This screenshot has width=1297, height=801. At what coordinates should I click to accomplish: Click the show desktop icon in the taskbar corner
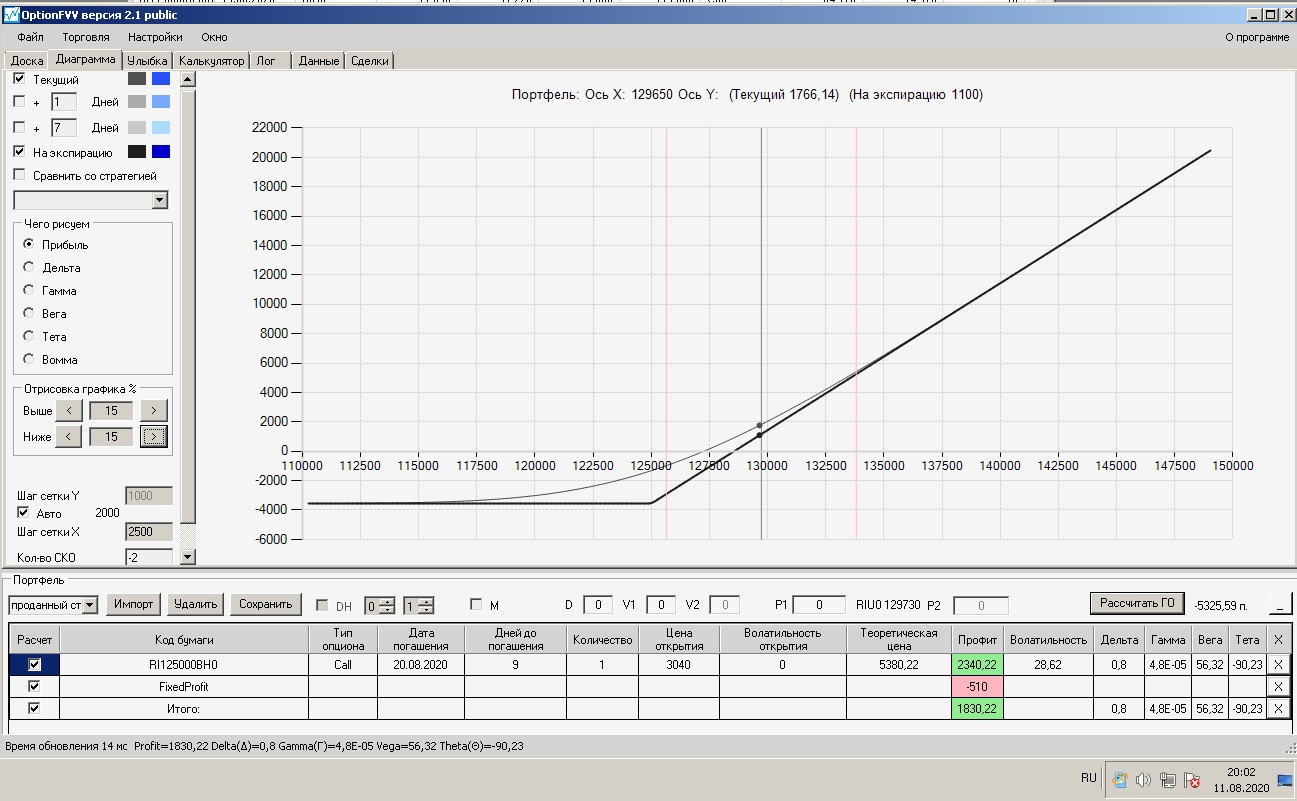click(1284, 780)
